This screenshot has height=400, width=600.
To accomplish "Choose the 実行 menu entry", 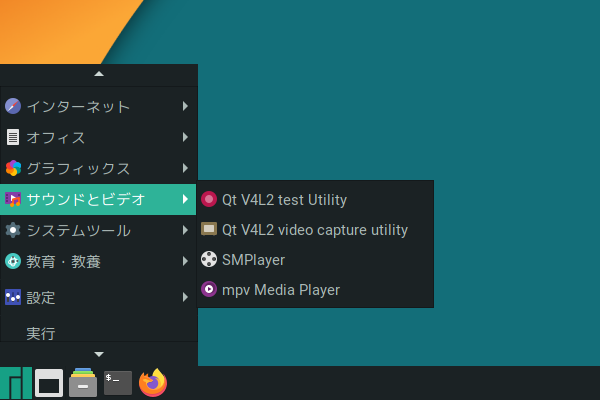I will pyautogui.click(x=99, y=330).
